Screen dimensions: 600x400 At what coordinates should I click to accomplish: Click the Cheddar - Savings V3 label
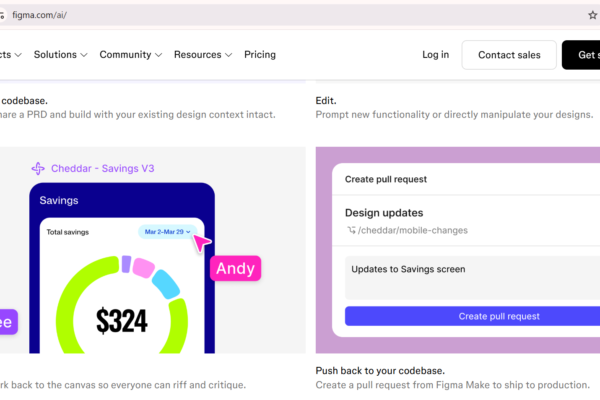[103, 168]
